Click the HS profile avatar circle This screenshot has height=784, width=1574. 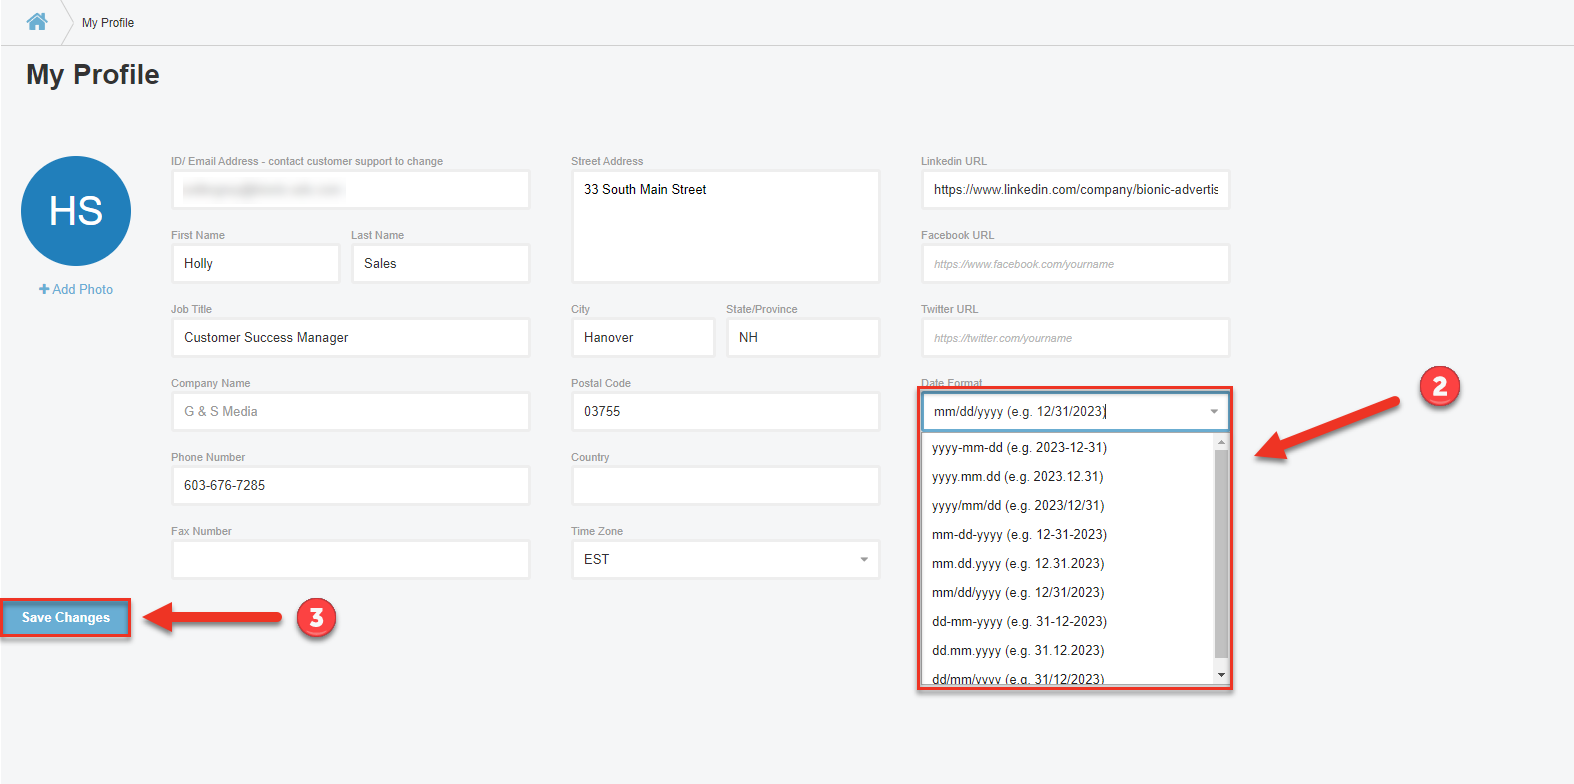76,211
